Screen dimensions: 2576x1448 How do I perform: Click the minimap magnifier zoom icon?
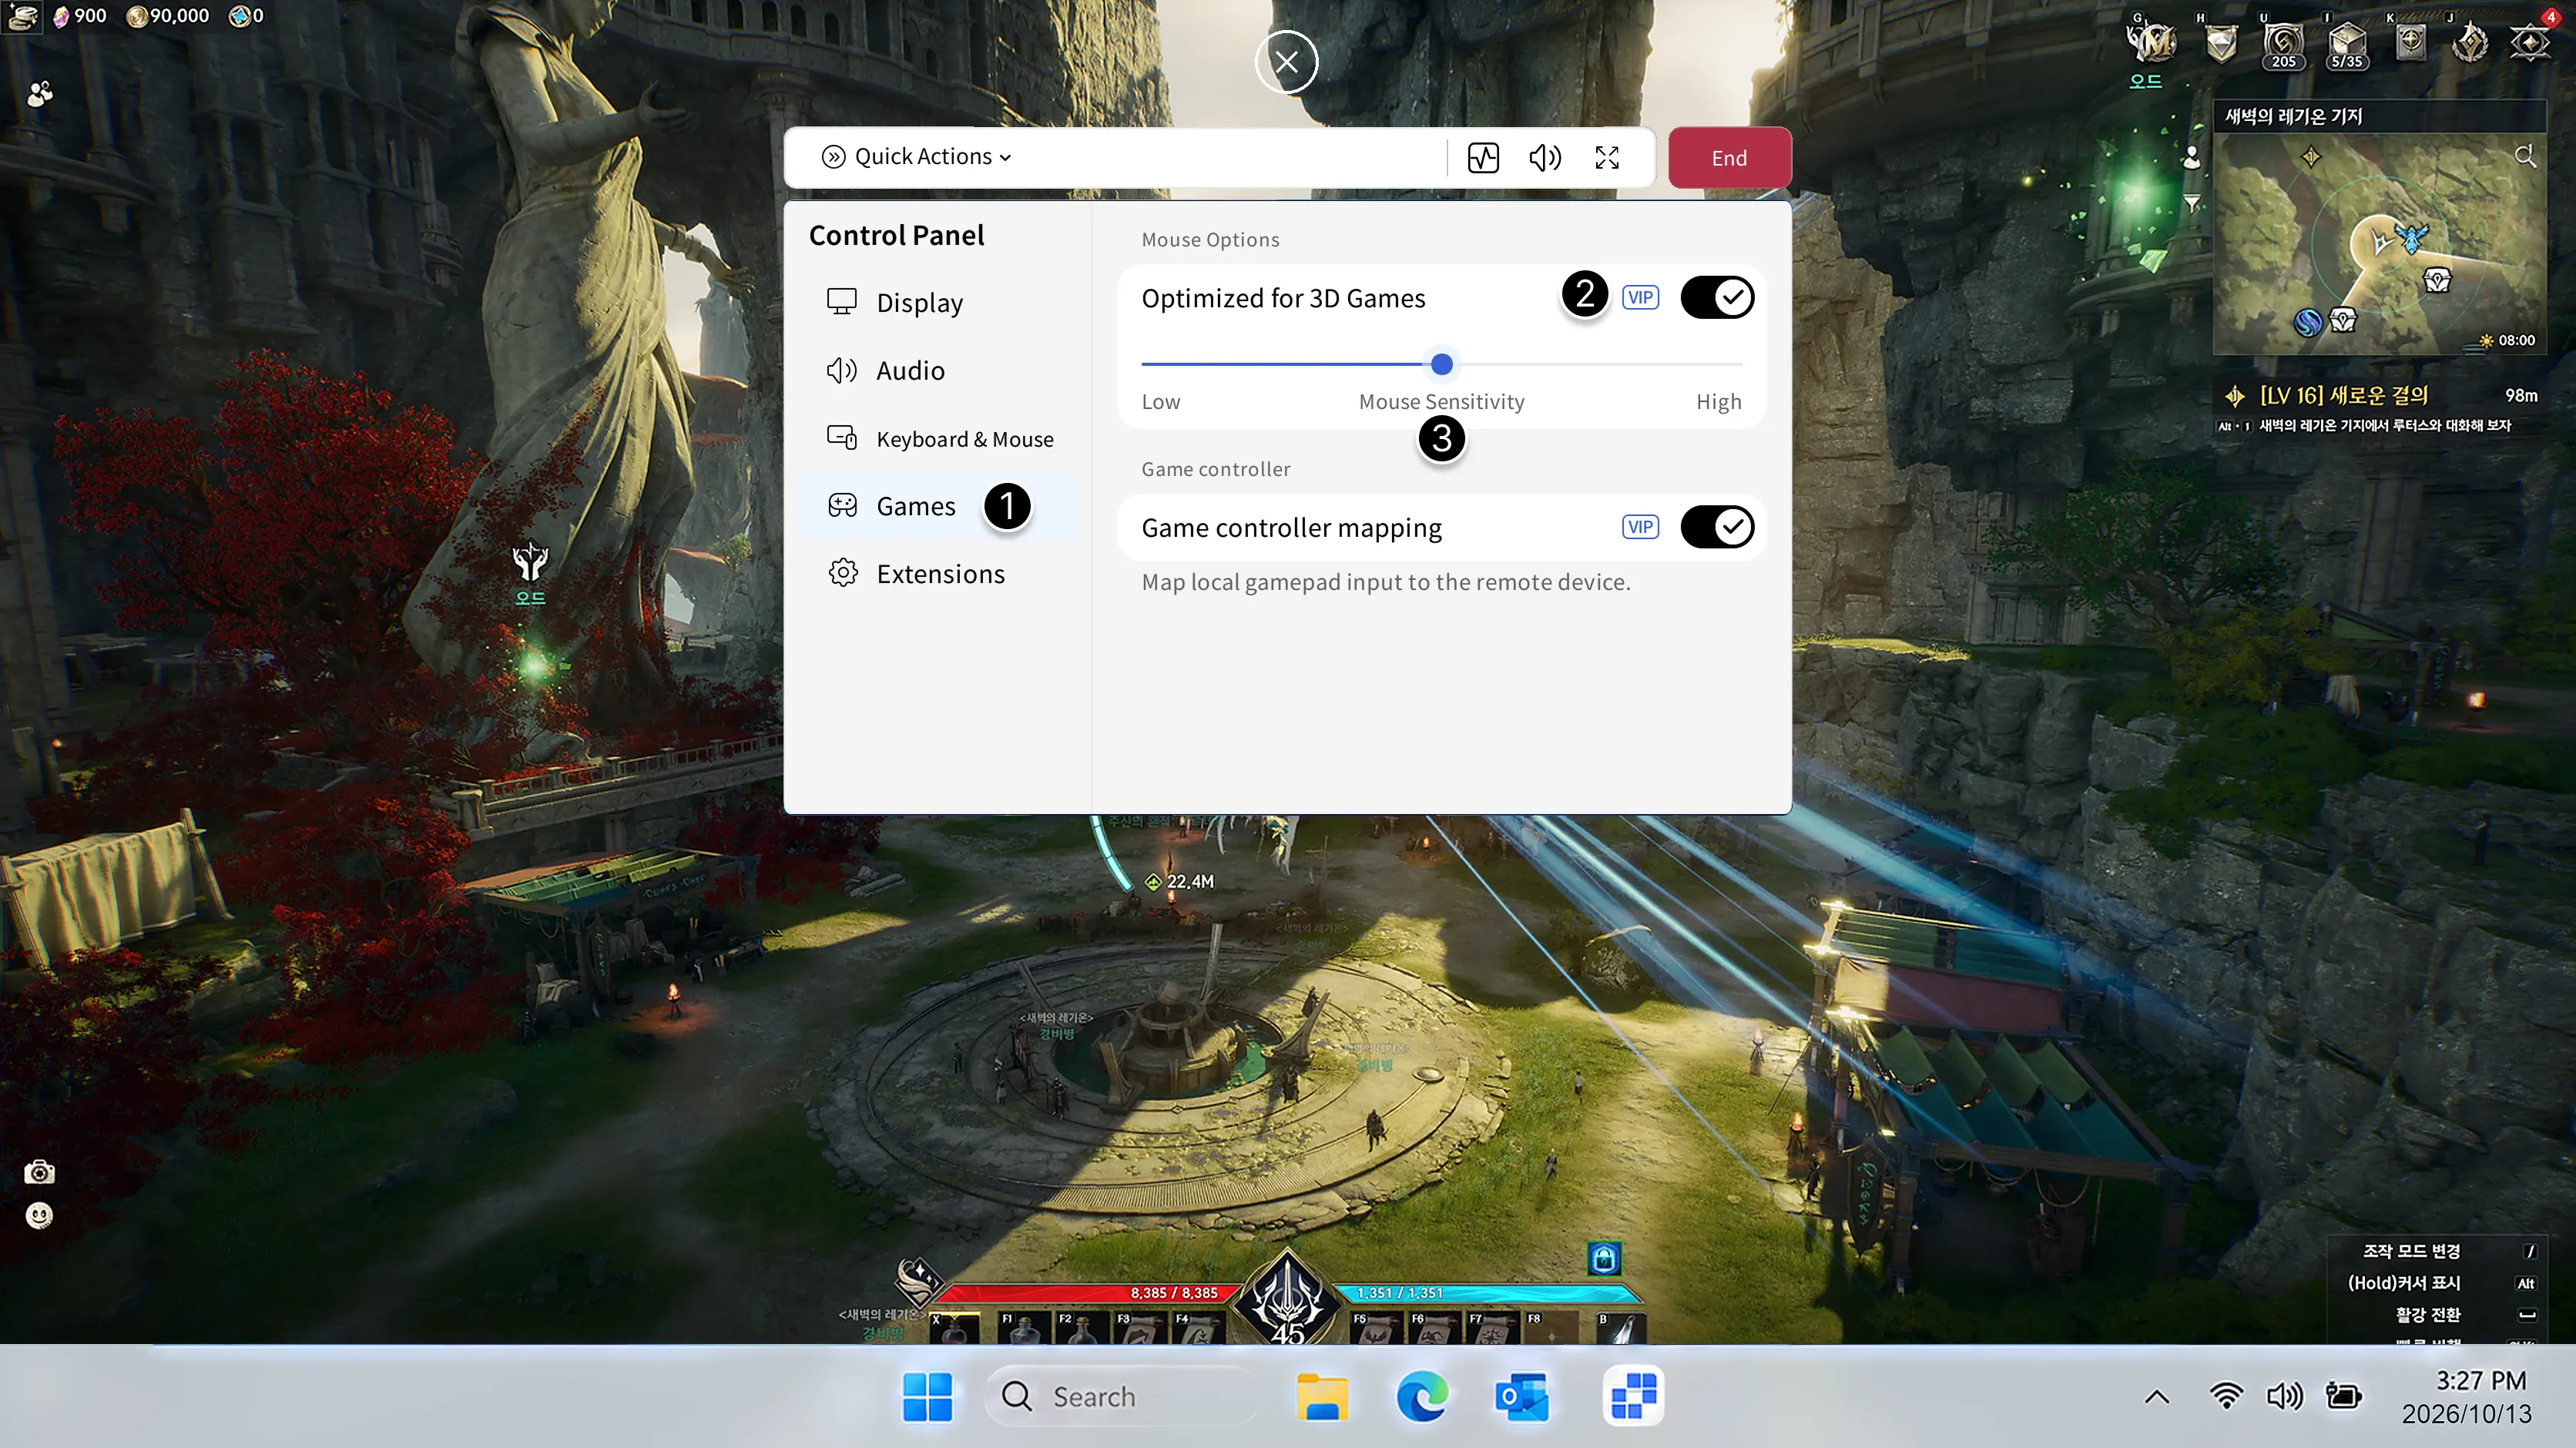coord(2525,156)
